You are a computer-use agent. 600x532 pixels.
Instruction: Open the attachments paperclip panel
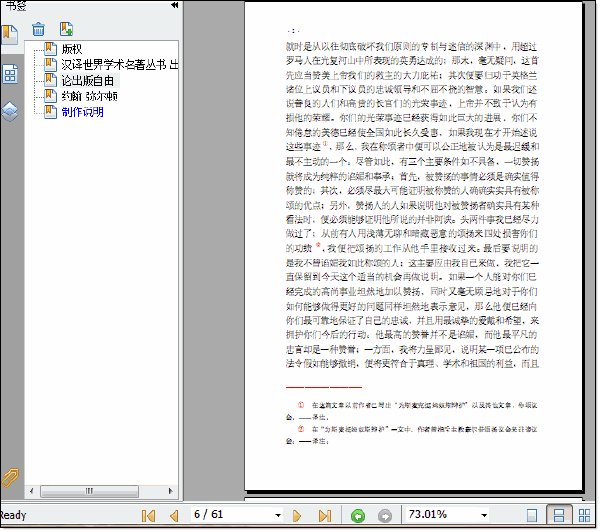click(10, 477)
